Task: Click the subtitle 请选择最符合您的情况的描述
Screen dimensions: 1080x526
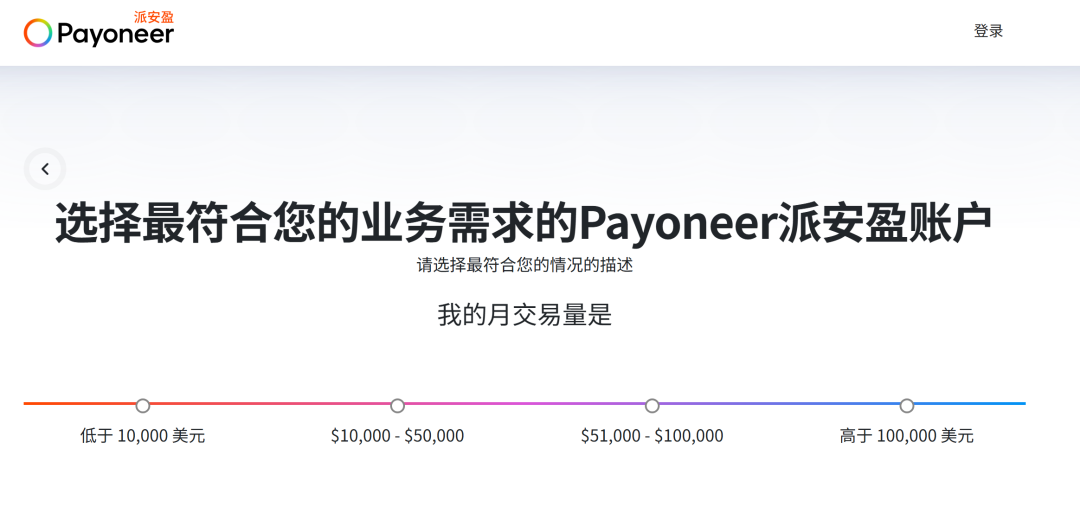Action: [525, 265]
